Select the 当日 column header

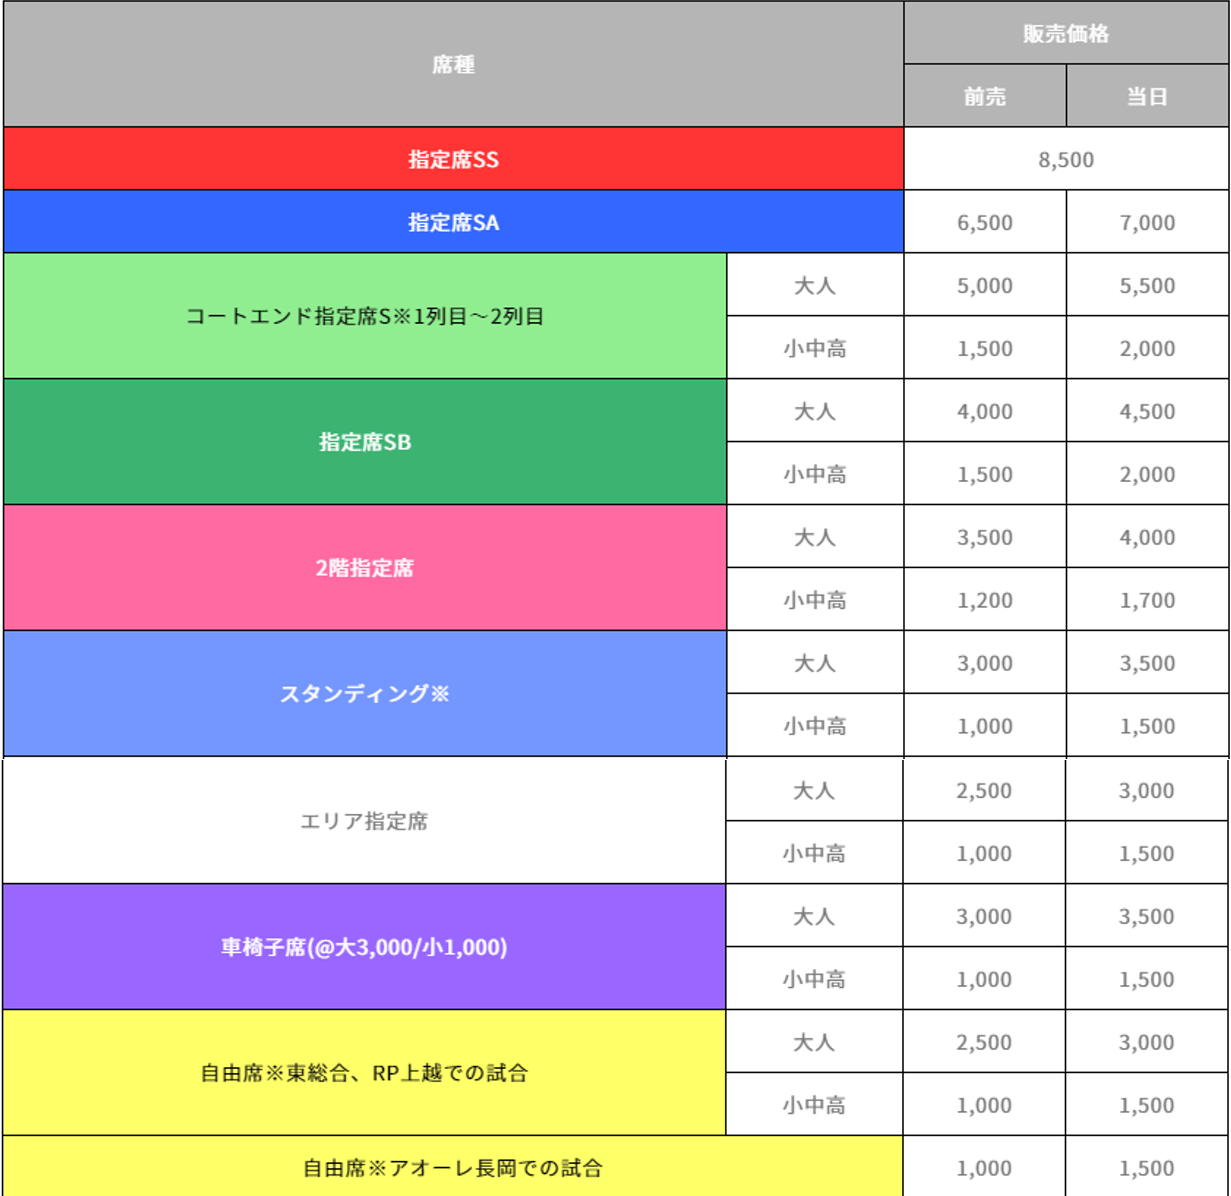[x=1147, y=97]
